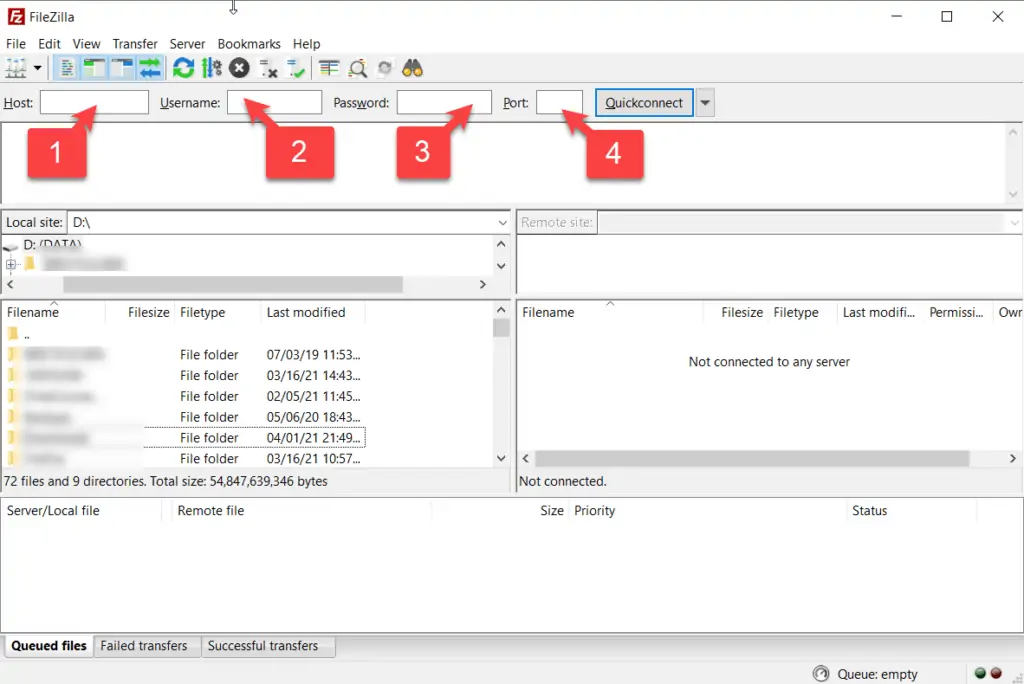
Task: Search files with the binoculars icon
Action: point(412,68)
